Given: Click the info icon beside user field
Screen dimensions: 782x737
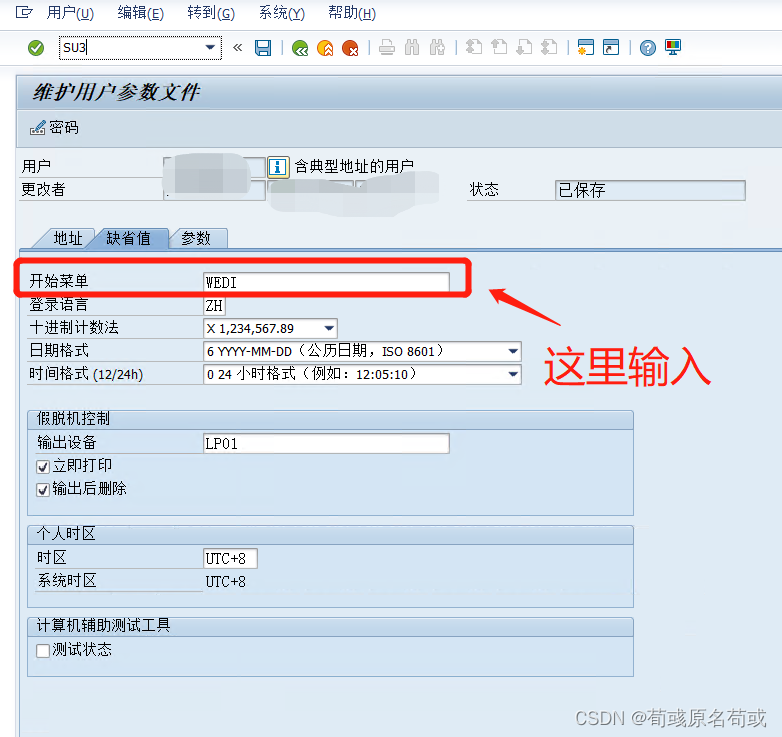Looking at the screenshot, I should tap(278, 167).
